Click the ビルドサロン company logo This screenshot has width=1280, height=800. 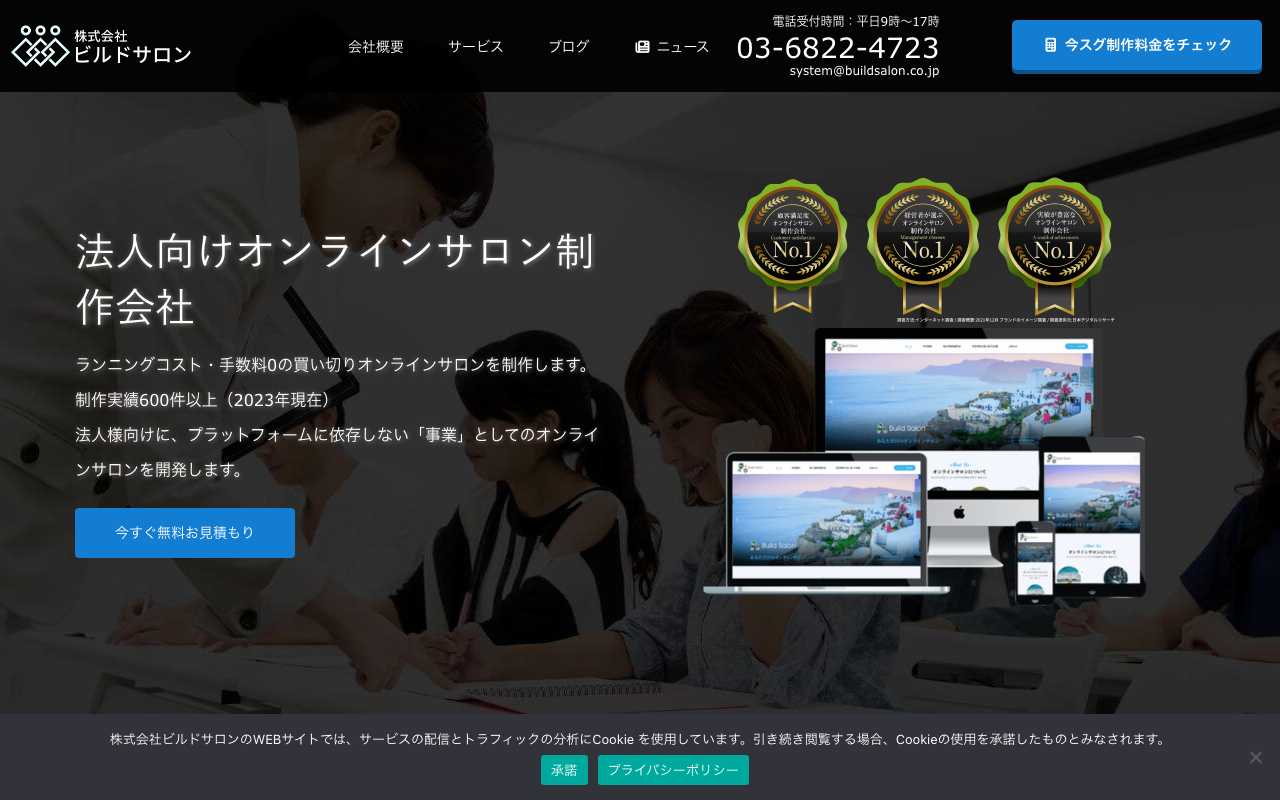[x=101, y=46]
